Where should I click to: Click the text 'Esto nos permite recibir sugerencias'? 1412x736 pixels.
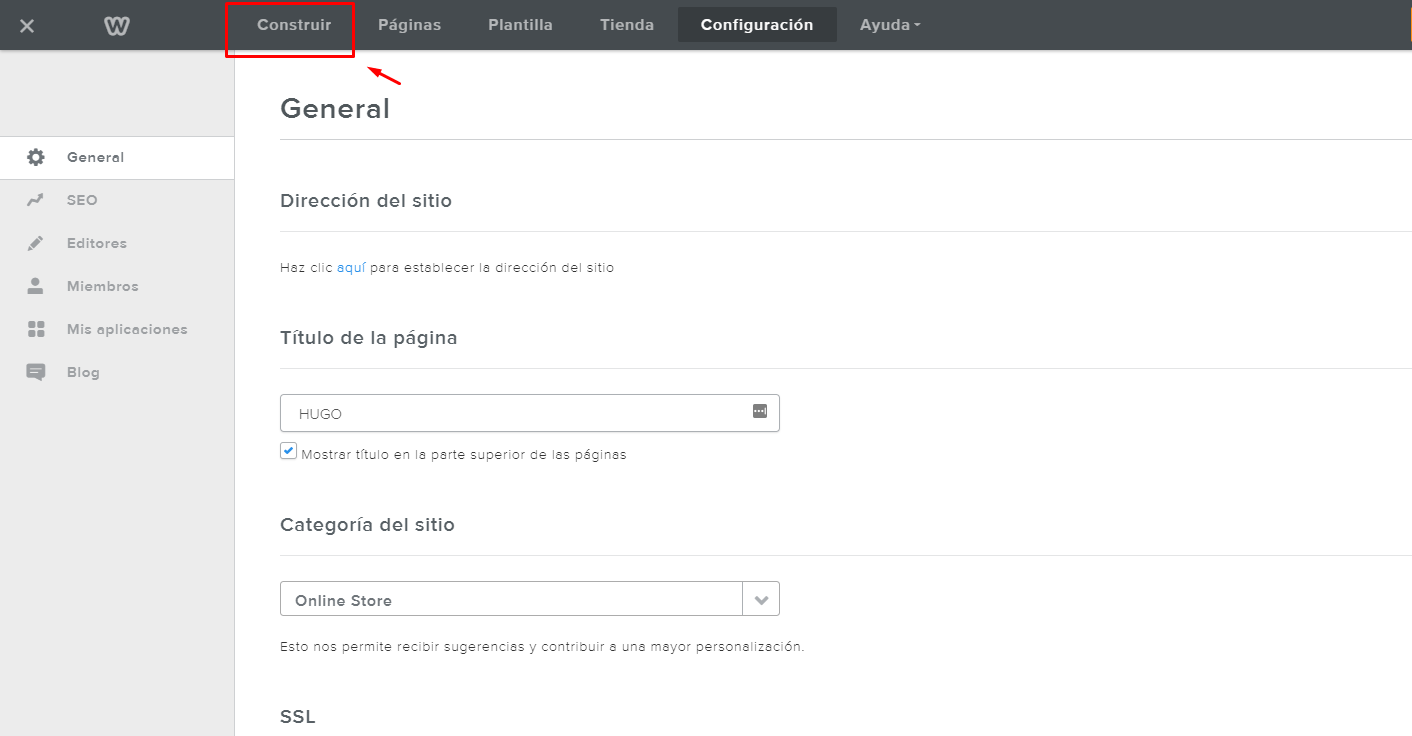(402, 647)
